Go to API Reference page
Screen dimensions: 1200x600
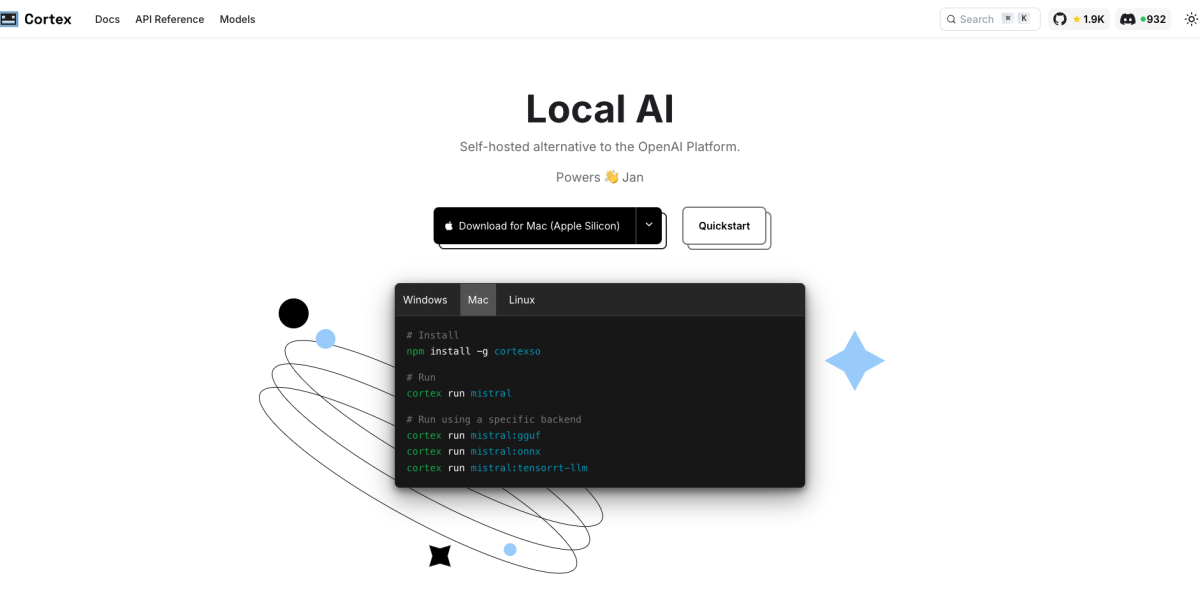click(169, 19)
